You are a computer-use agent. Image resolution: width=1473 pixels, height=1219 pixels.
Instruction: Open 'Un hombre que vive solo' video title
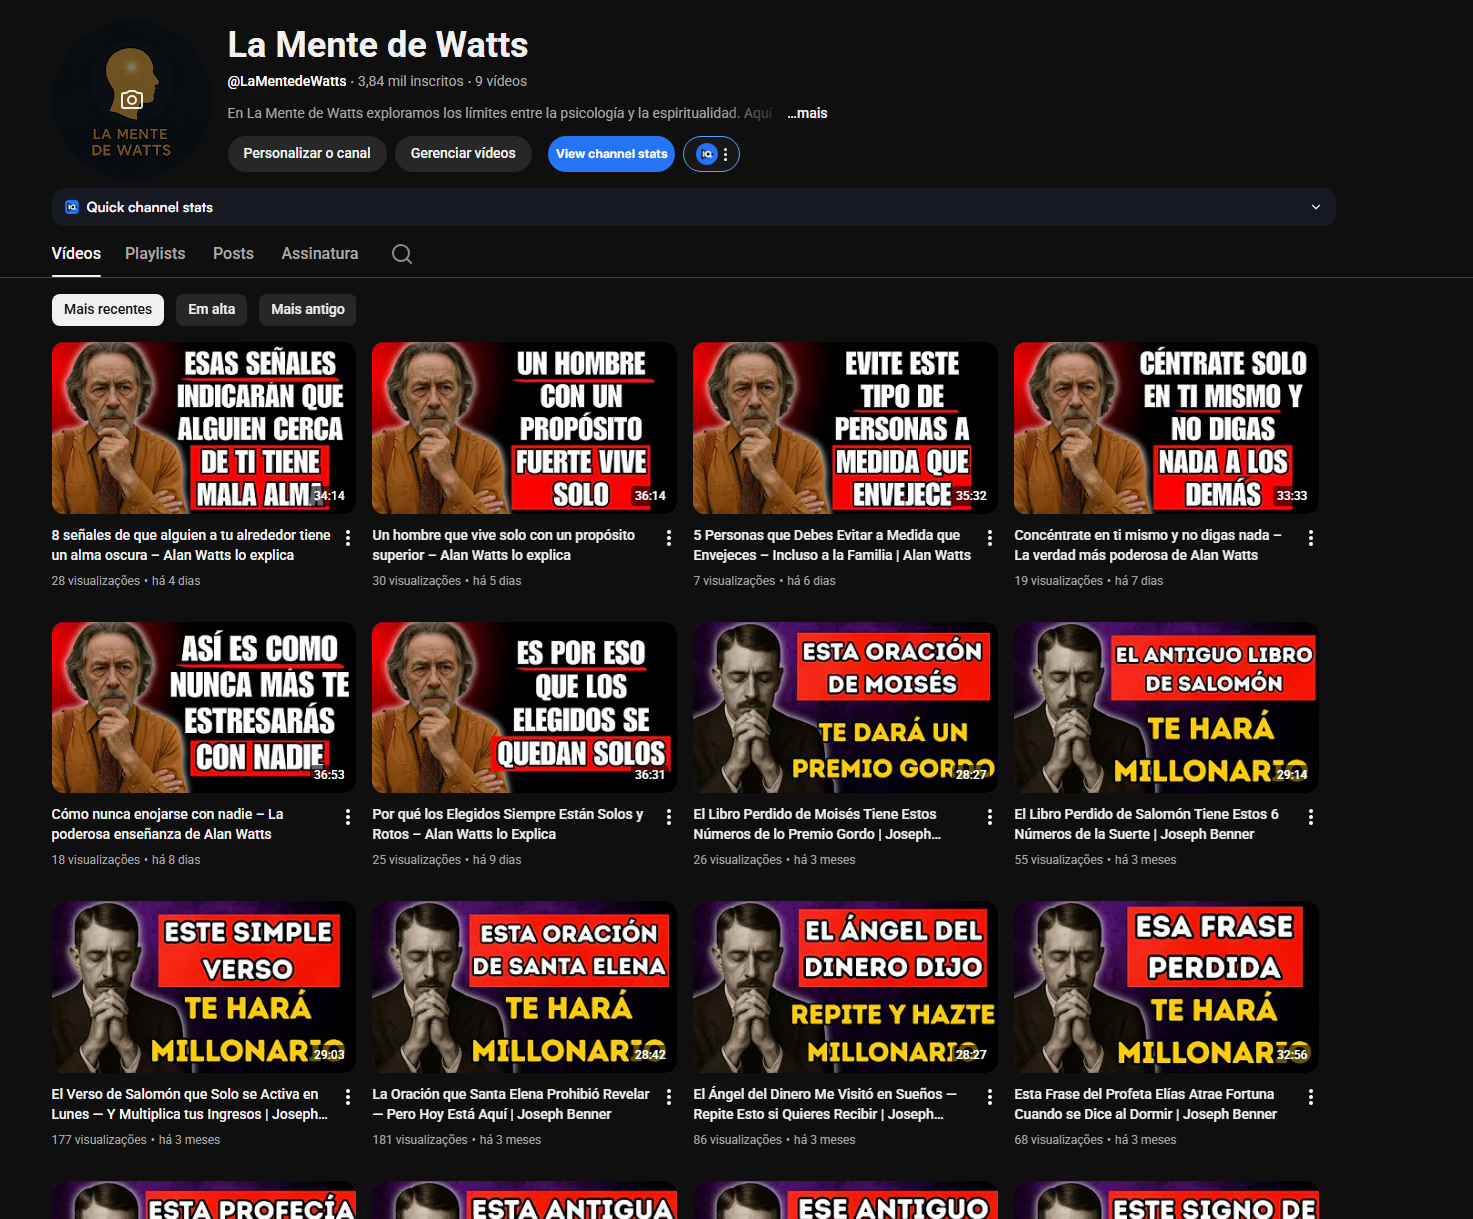click(x=504, y=545)
